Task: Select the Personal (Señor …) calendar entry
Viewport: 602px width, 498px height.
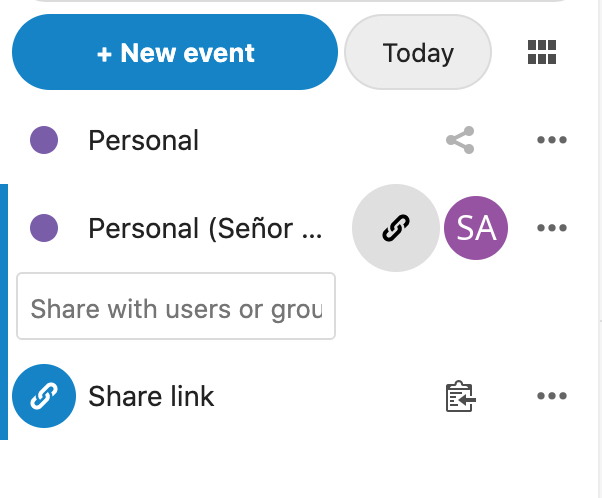Action: (205, 229)
